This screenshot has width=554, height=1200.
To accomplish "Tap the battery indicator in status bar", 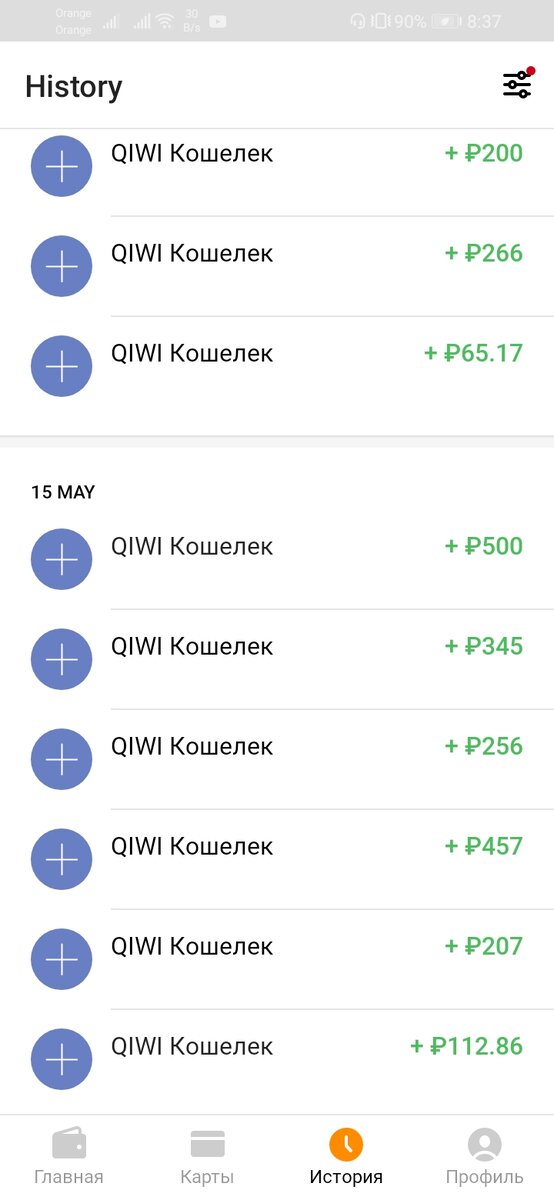I will [x=445, y=21].
